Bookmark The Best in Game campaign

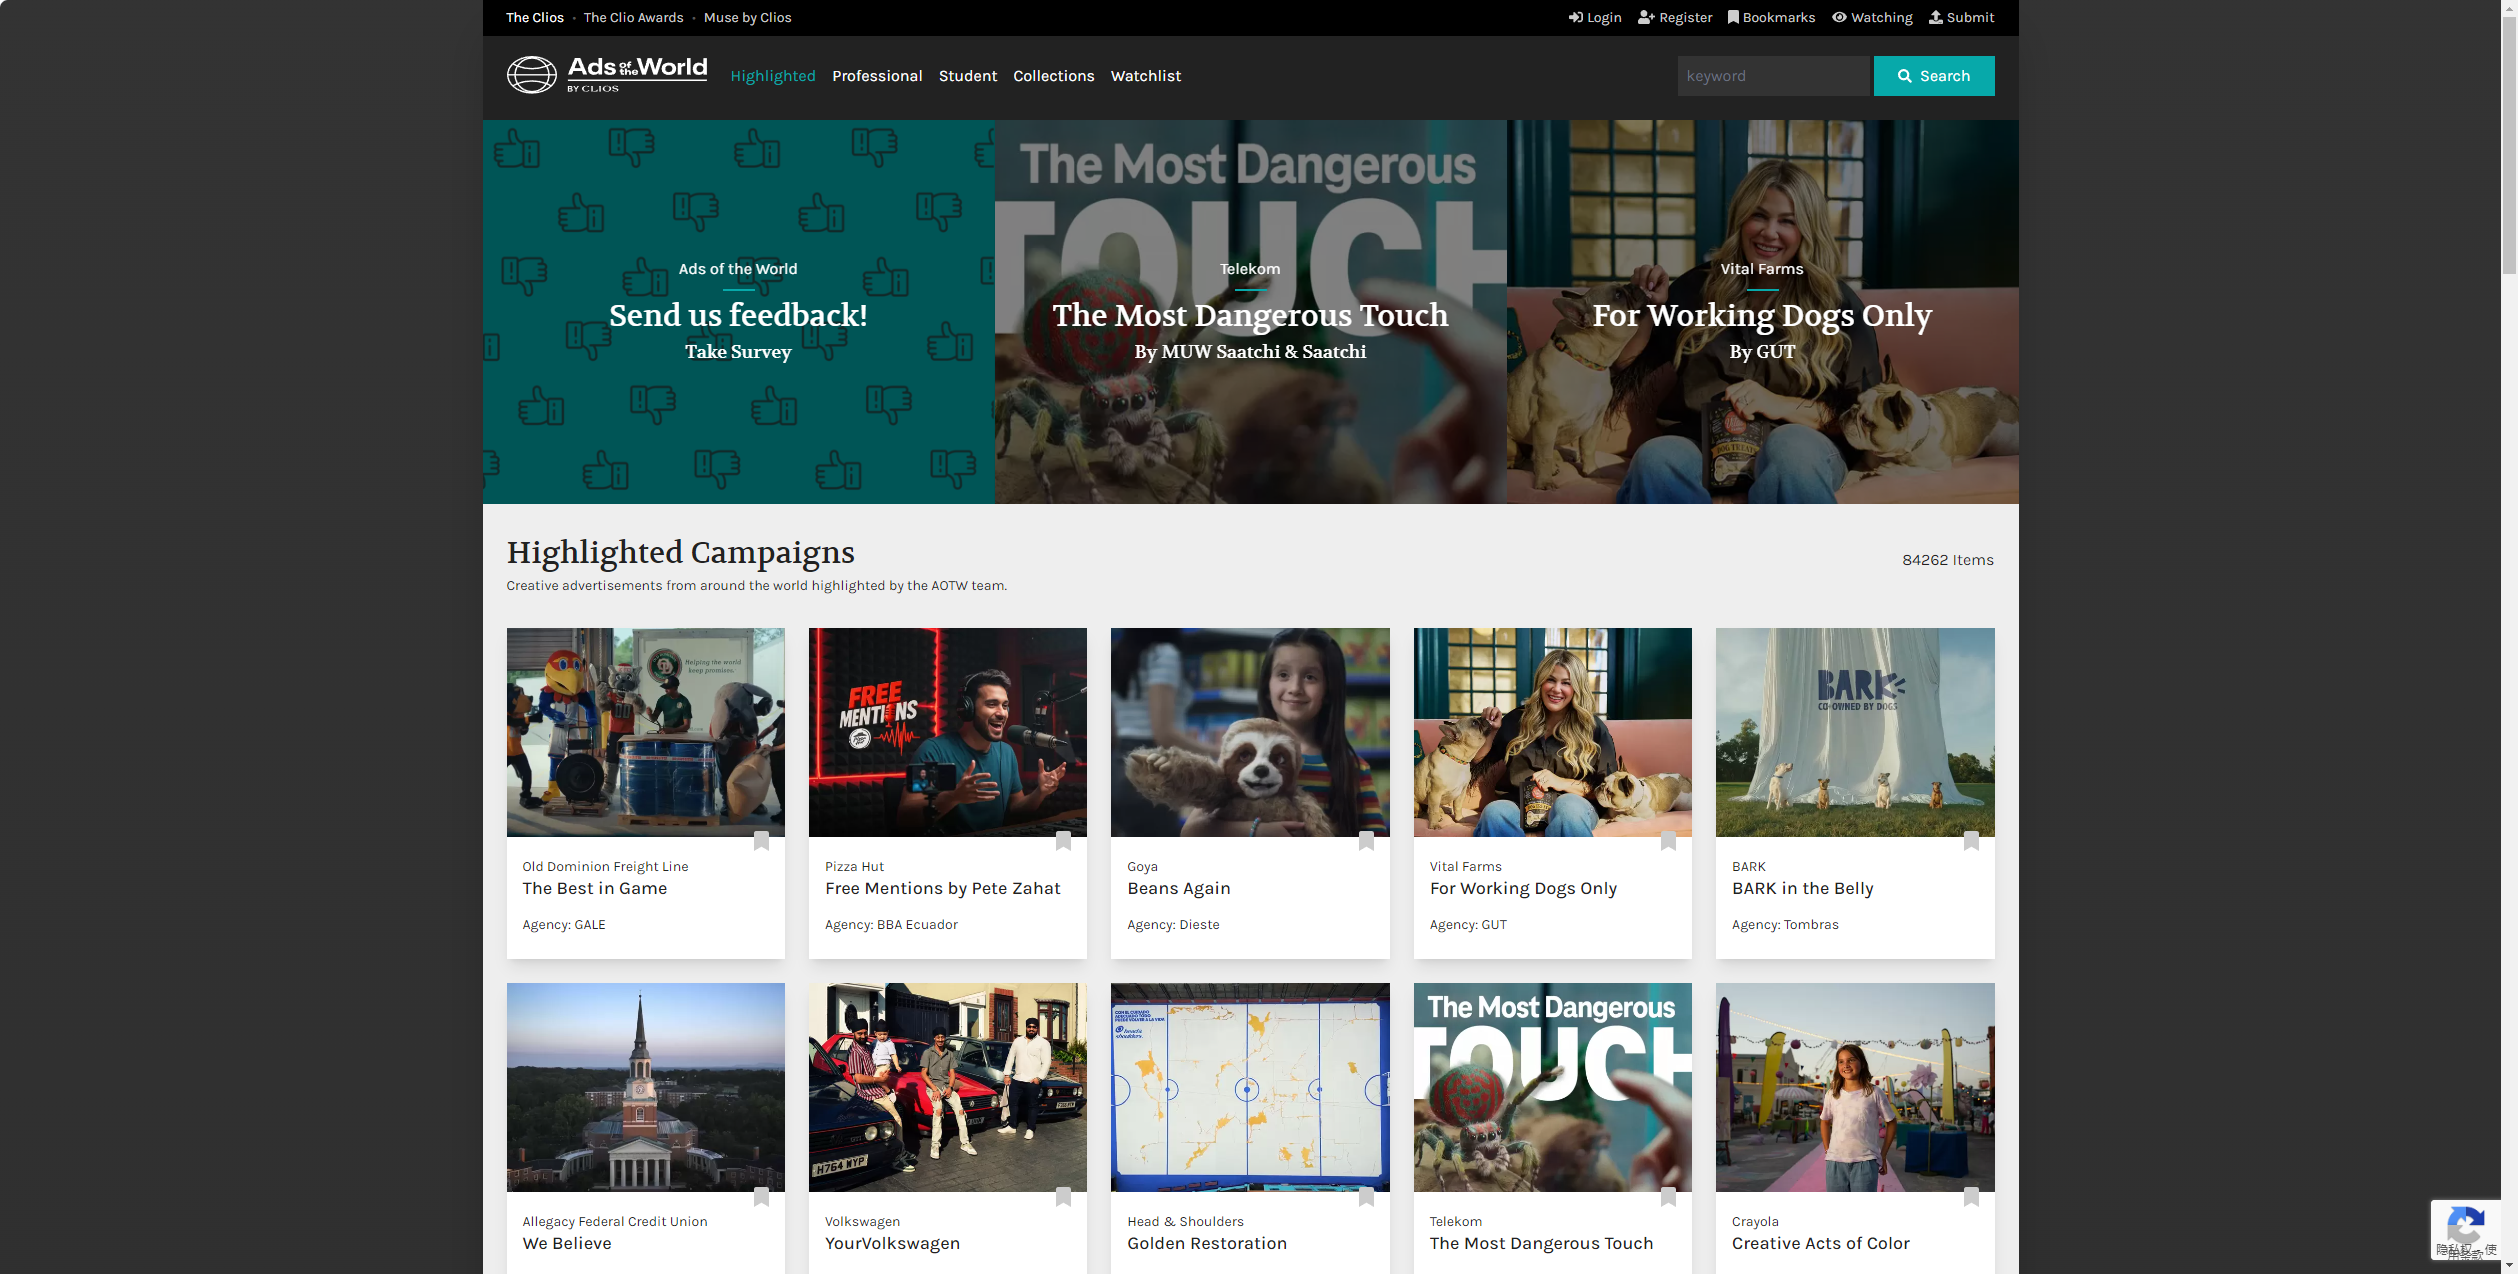pos(761,841)
